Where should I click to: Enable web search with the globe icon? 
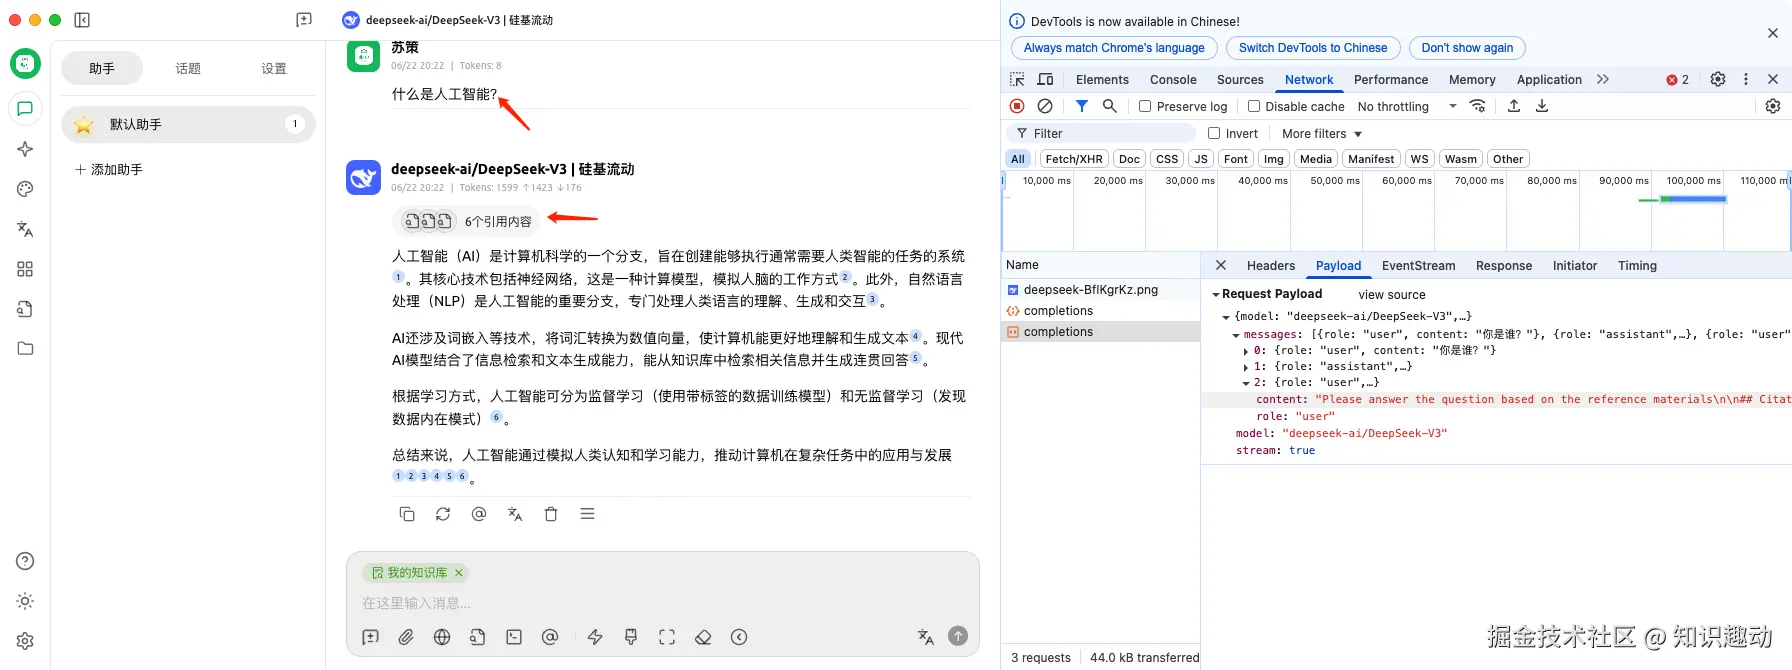pos(442,637)
